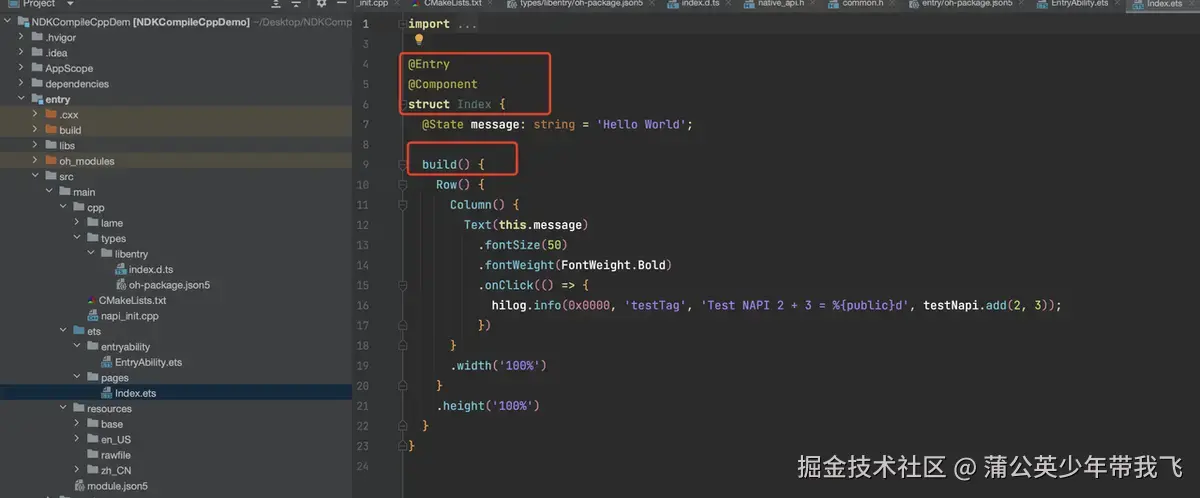Switch to the types/libentry/oh-package.json5 tab
1200x498 pixels.
tap(578, 4)
